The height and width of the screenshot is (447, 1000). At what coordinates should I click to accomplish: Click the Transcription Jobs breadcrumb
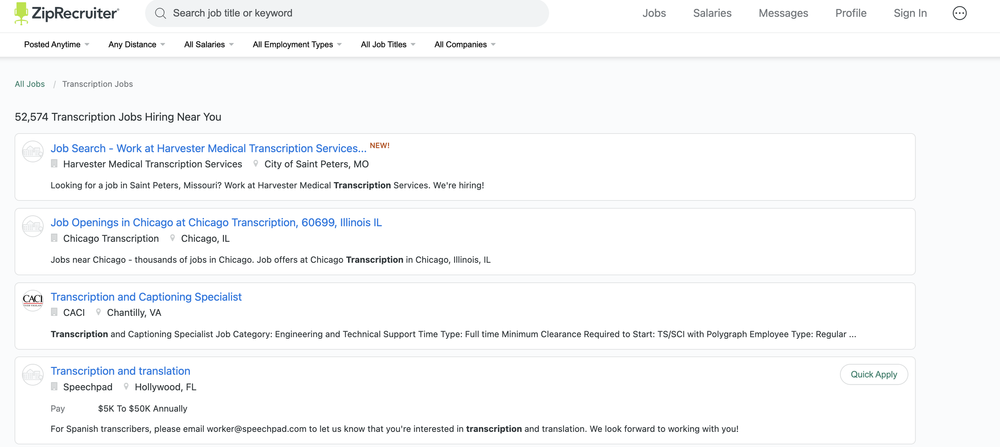pyautogui.click(x=98, y=84)
